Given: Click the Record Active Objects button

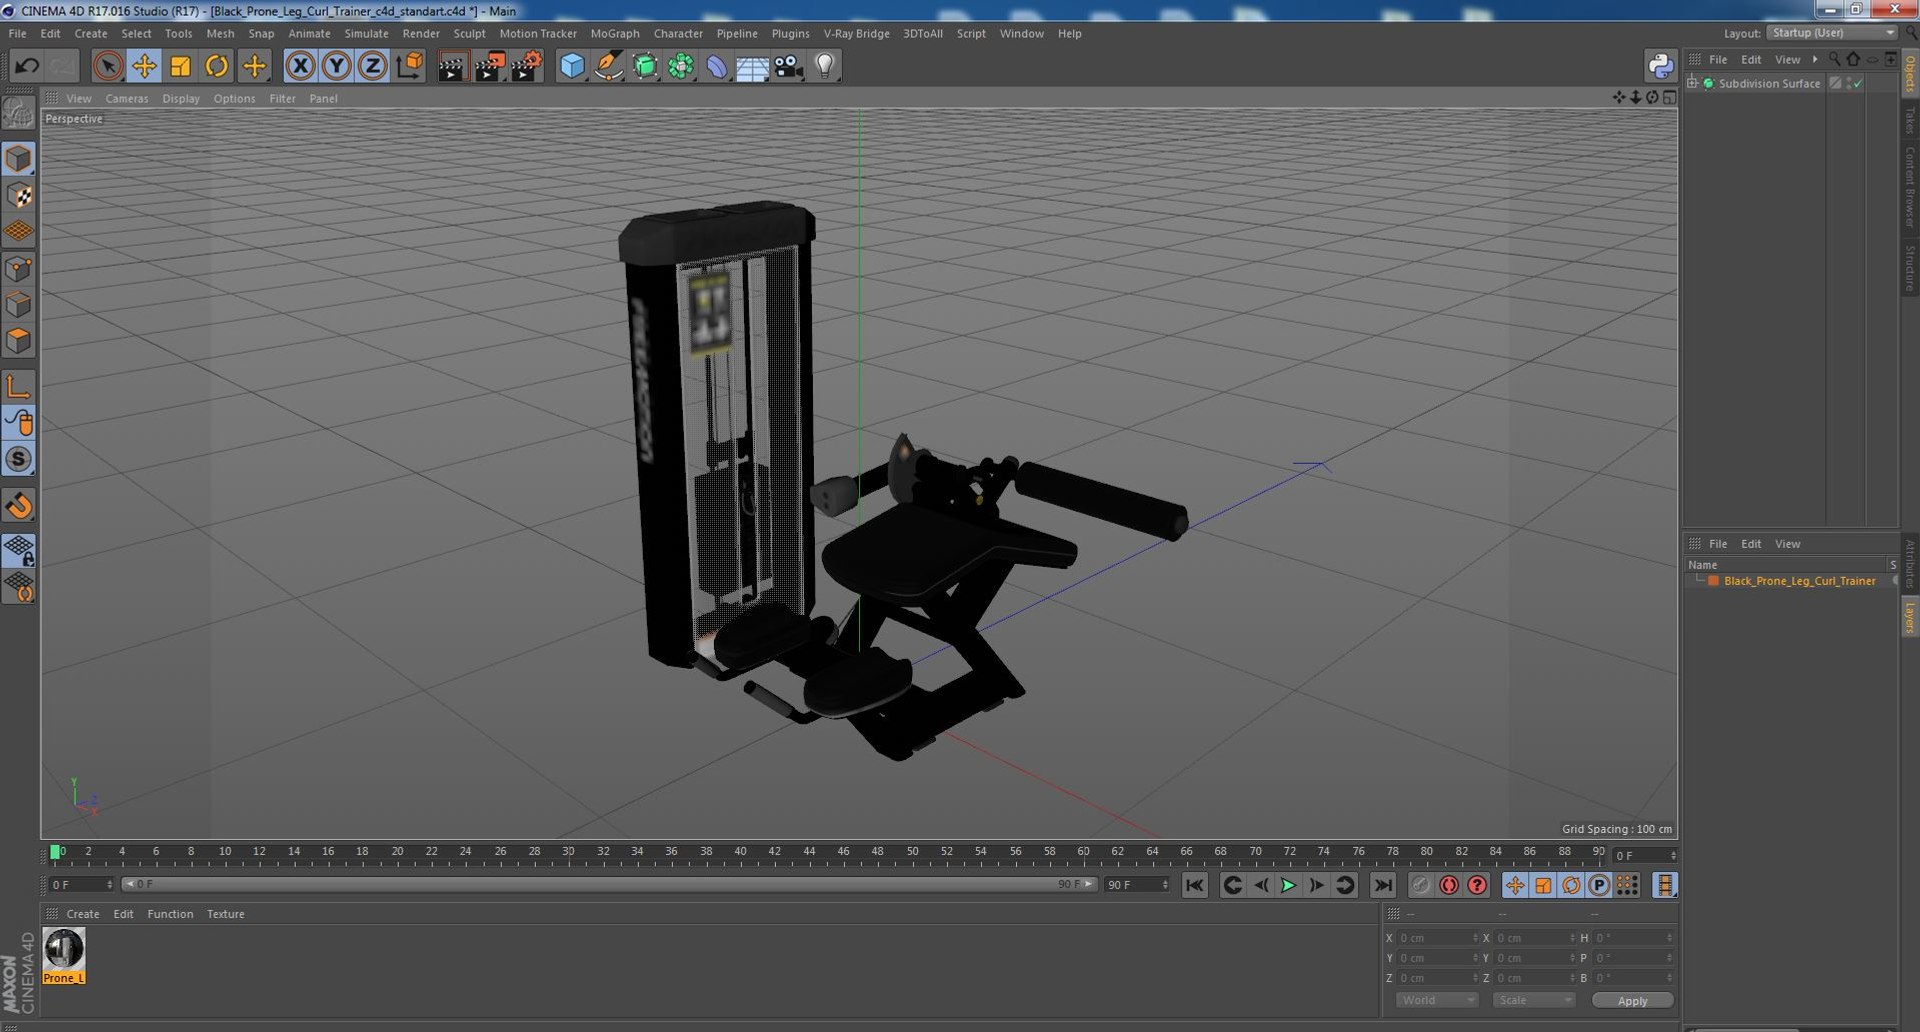Looking at the screenshot, I should (x=1420, y=885).
